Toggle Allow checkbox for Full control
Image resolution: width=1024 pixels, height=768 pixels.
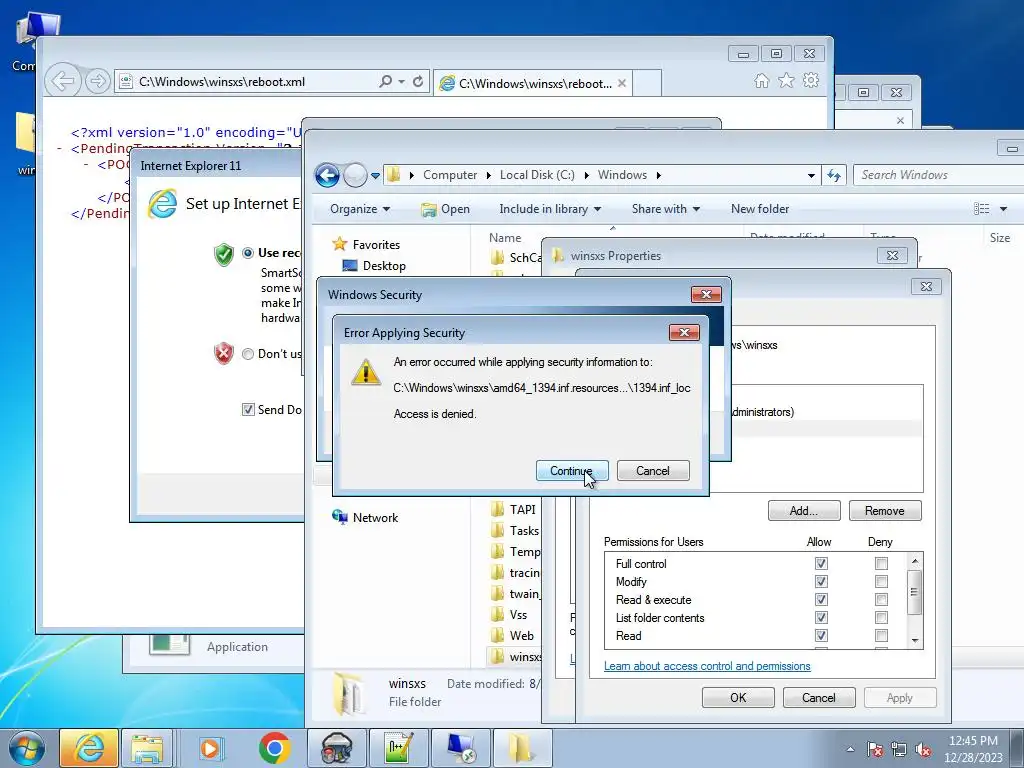[821, 563]
